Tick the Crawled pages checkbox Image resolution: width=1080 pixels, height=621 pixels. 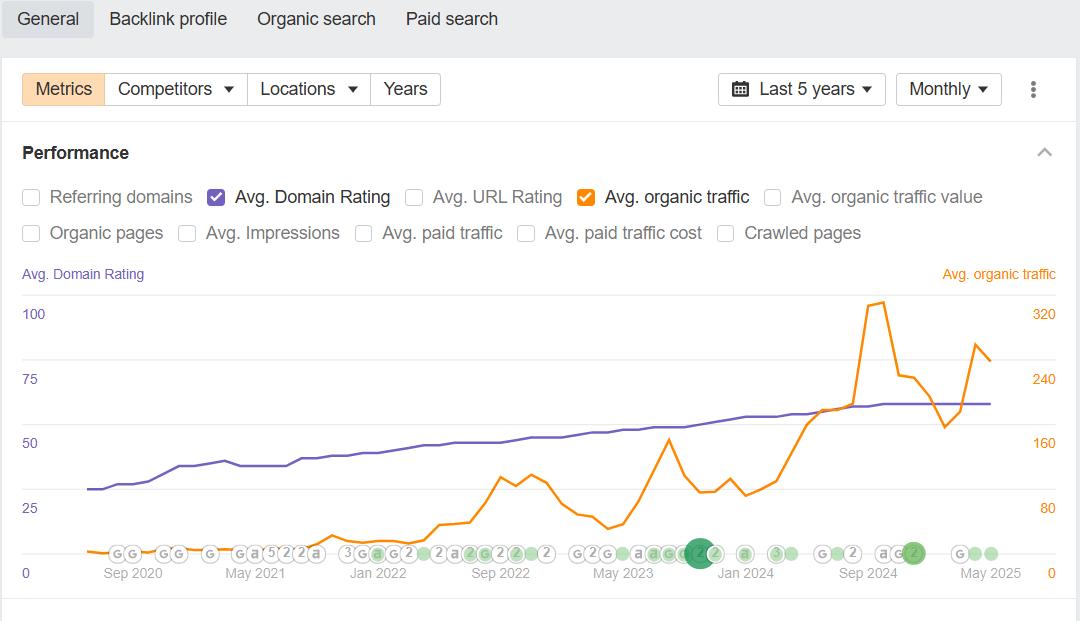click(726, 233)
